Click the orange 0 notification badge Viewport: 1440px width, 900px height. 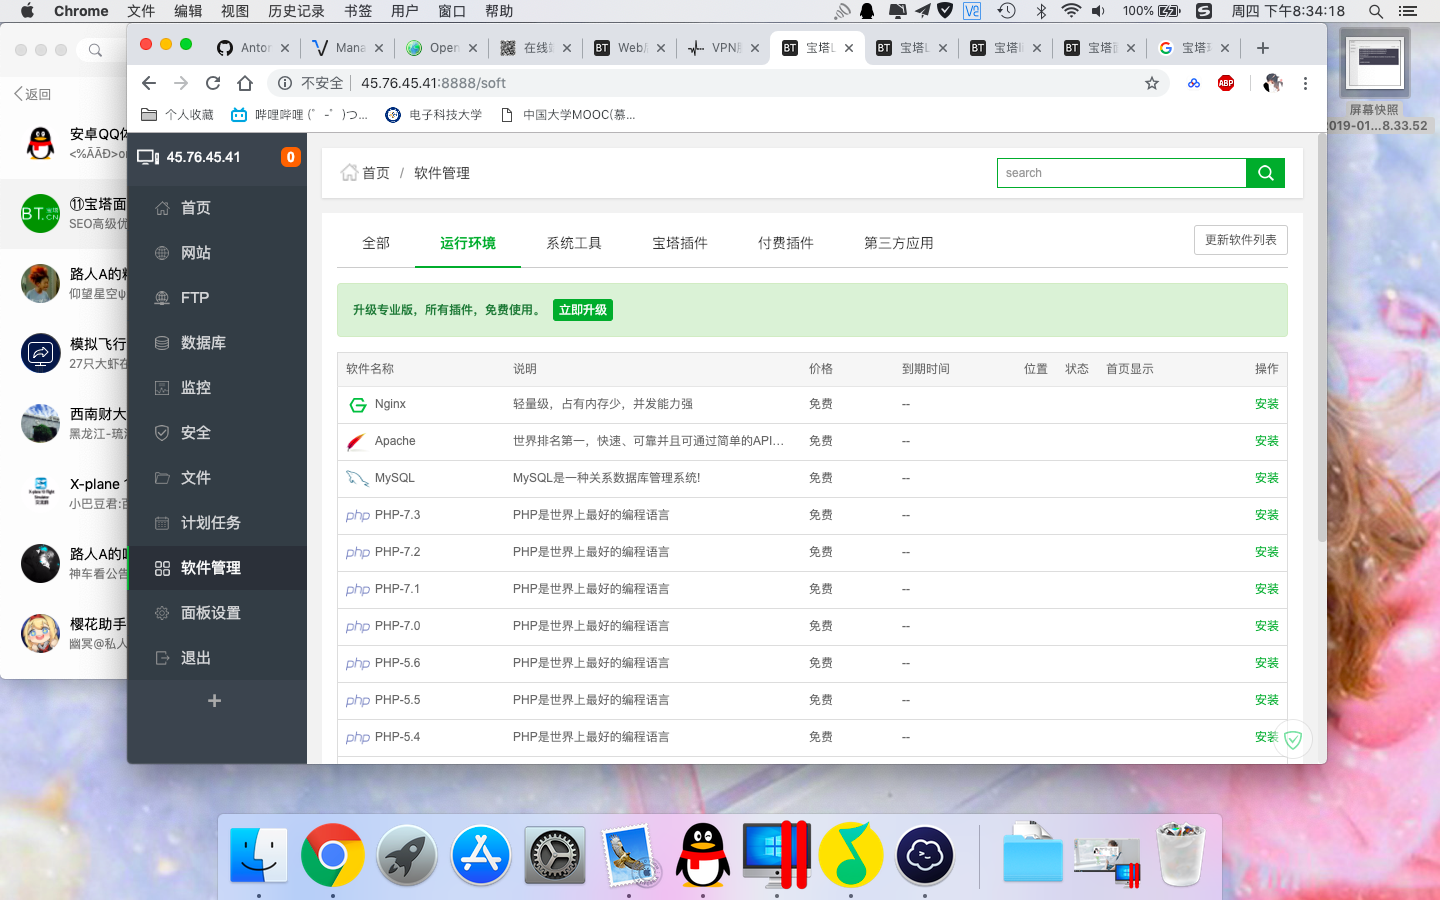click(x=290, y=157)
